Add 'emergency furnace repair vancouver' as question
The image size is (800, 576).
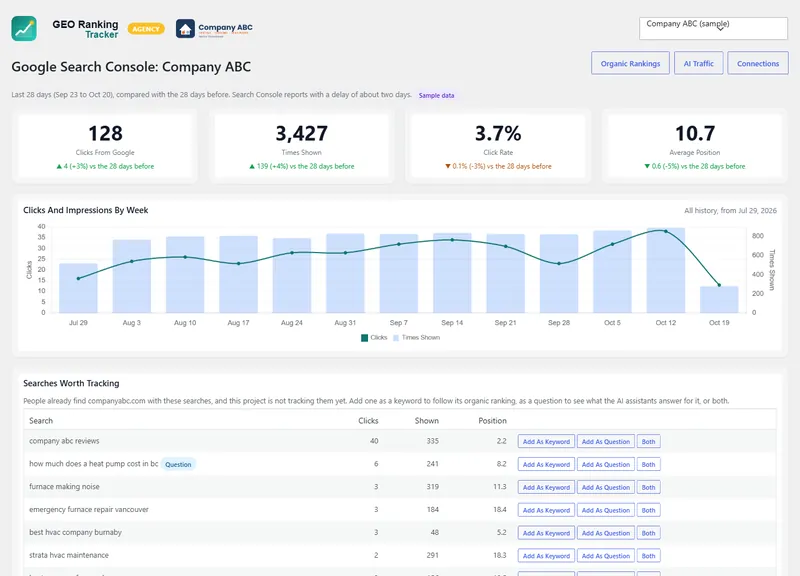606,510
